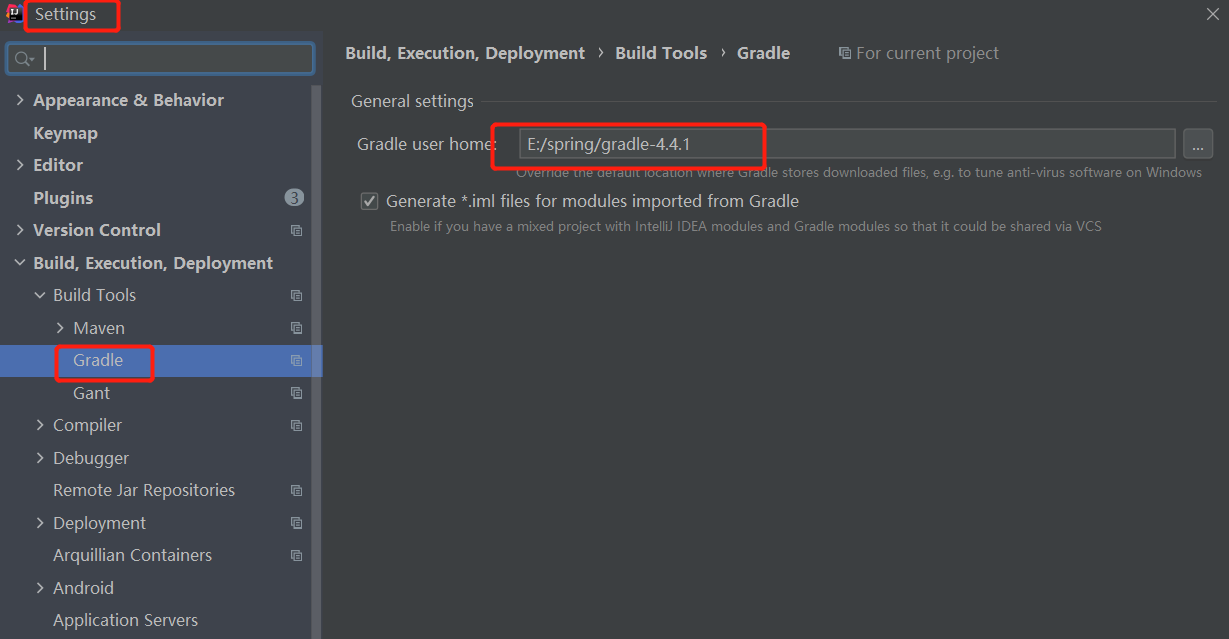The height and width of the screenshot is (639, 1229).
Task: Open the Plugins settings page
Action: point(63,198)
